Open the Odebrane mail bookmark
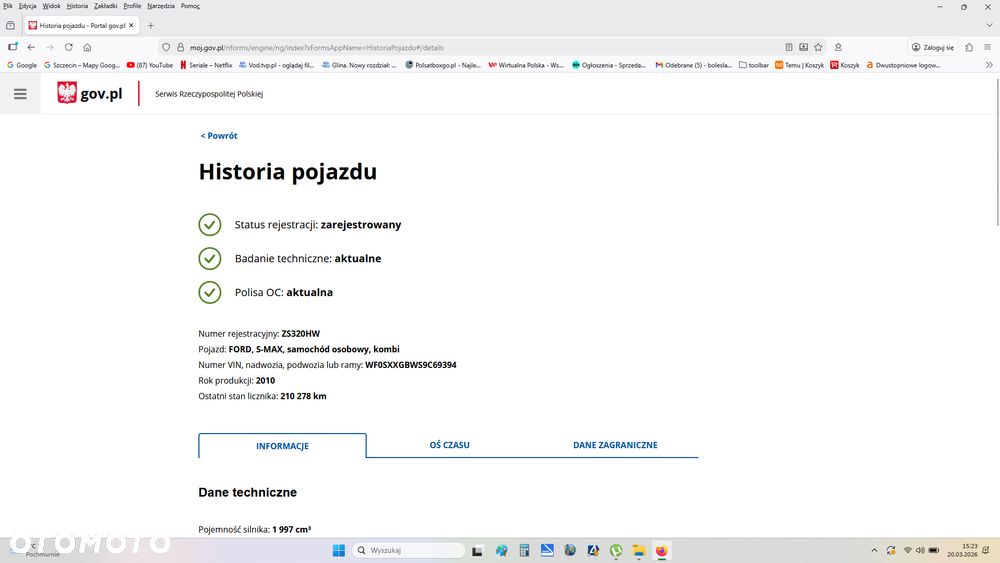 tap(693, 65)
